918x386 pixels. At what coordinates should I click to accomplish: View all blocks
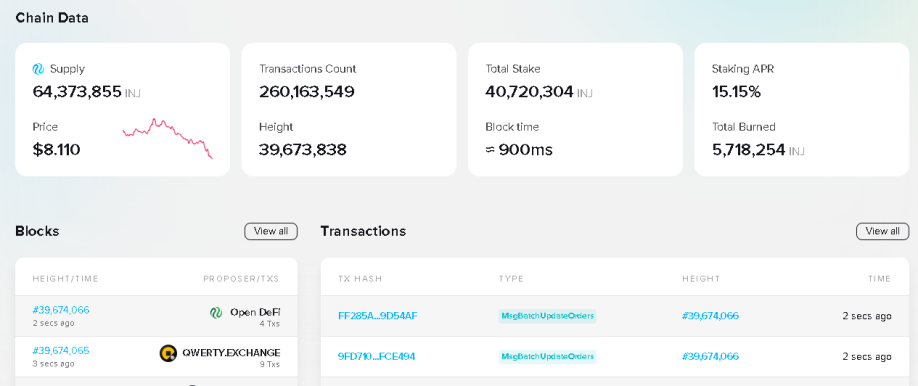tap(271, 231)
